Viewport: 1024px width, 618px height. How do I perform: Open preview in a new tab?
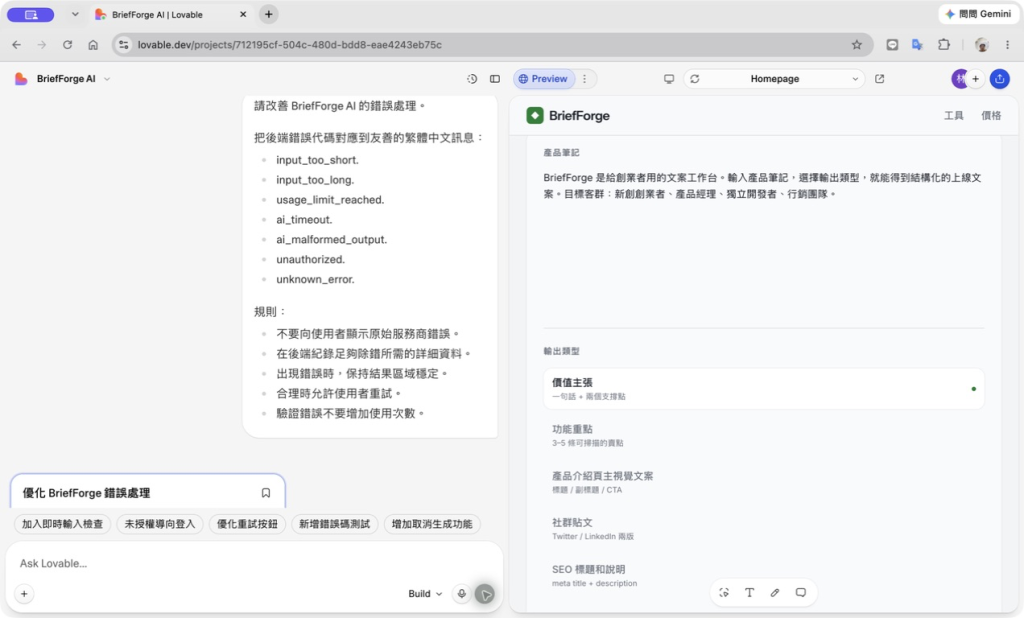coord(880,78)
